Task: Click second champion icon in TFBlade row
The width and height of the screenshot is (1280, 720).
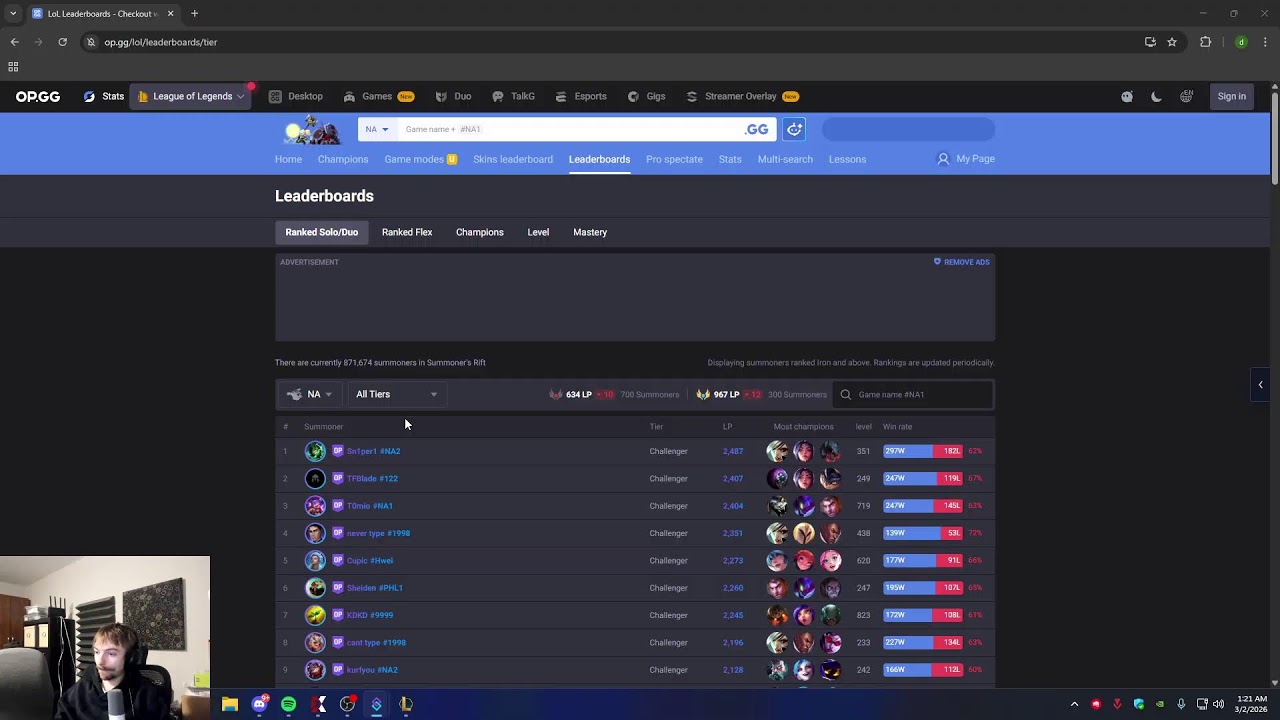Action: pyautogui.click(x=803, y=478)
